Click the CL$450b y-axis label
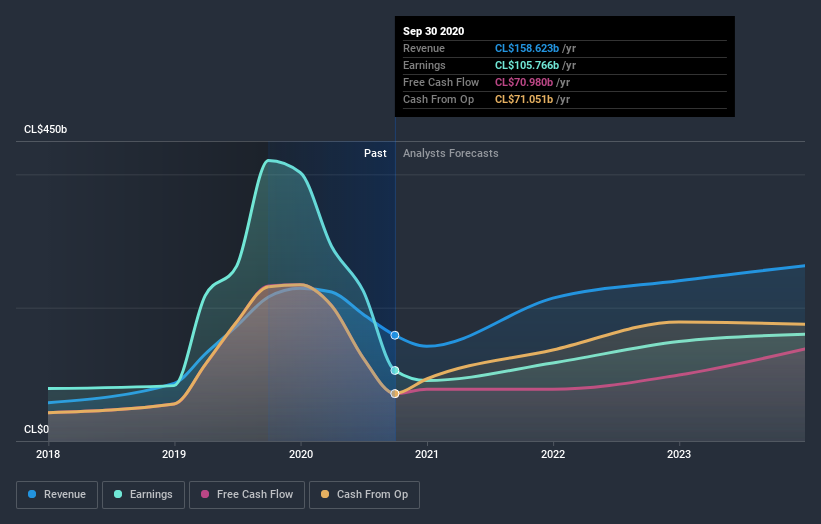The width and height of the screenshot is (821, 524). pyautogui.click(x=46, y=129)
